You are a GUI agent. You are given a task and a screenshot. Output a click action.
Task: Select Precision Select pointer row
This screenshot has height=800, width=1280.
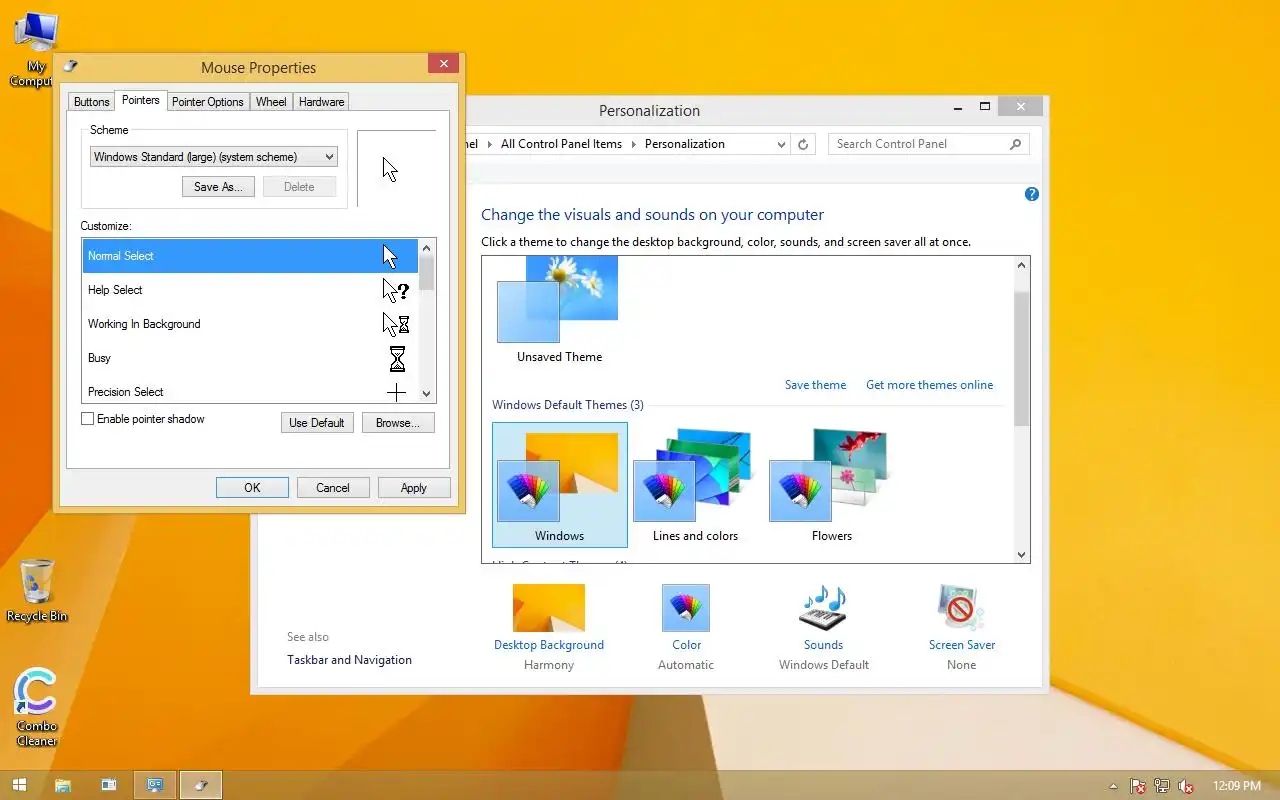[250, 391]
